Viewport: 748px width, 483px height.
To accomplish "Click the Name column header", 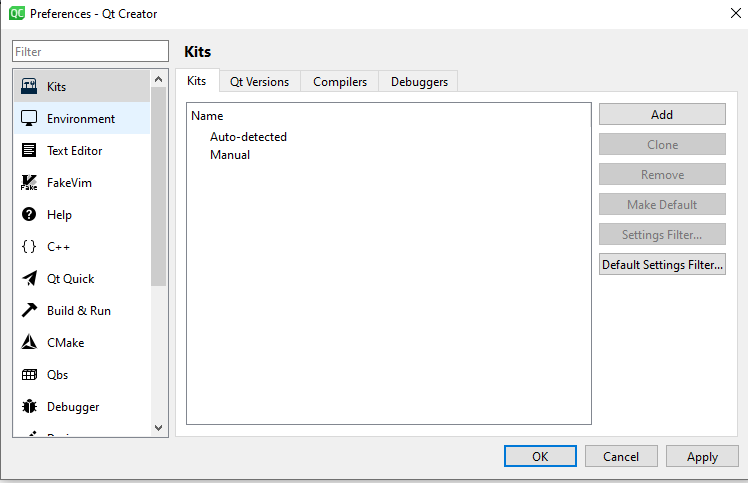I will click(207, 116).
